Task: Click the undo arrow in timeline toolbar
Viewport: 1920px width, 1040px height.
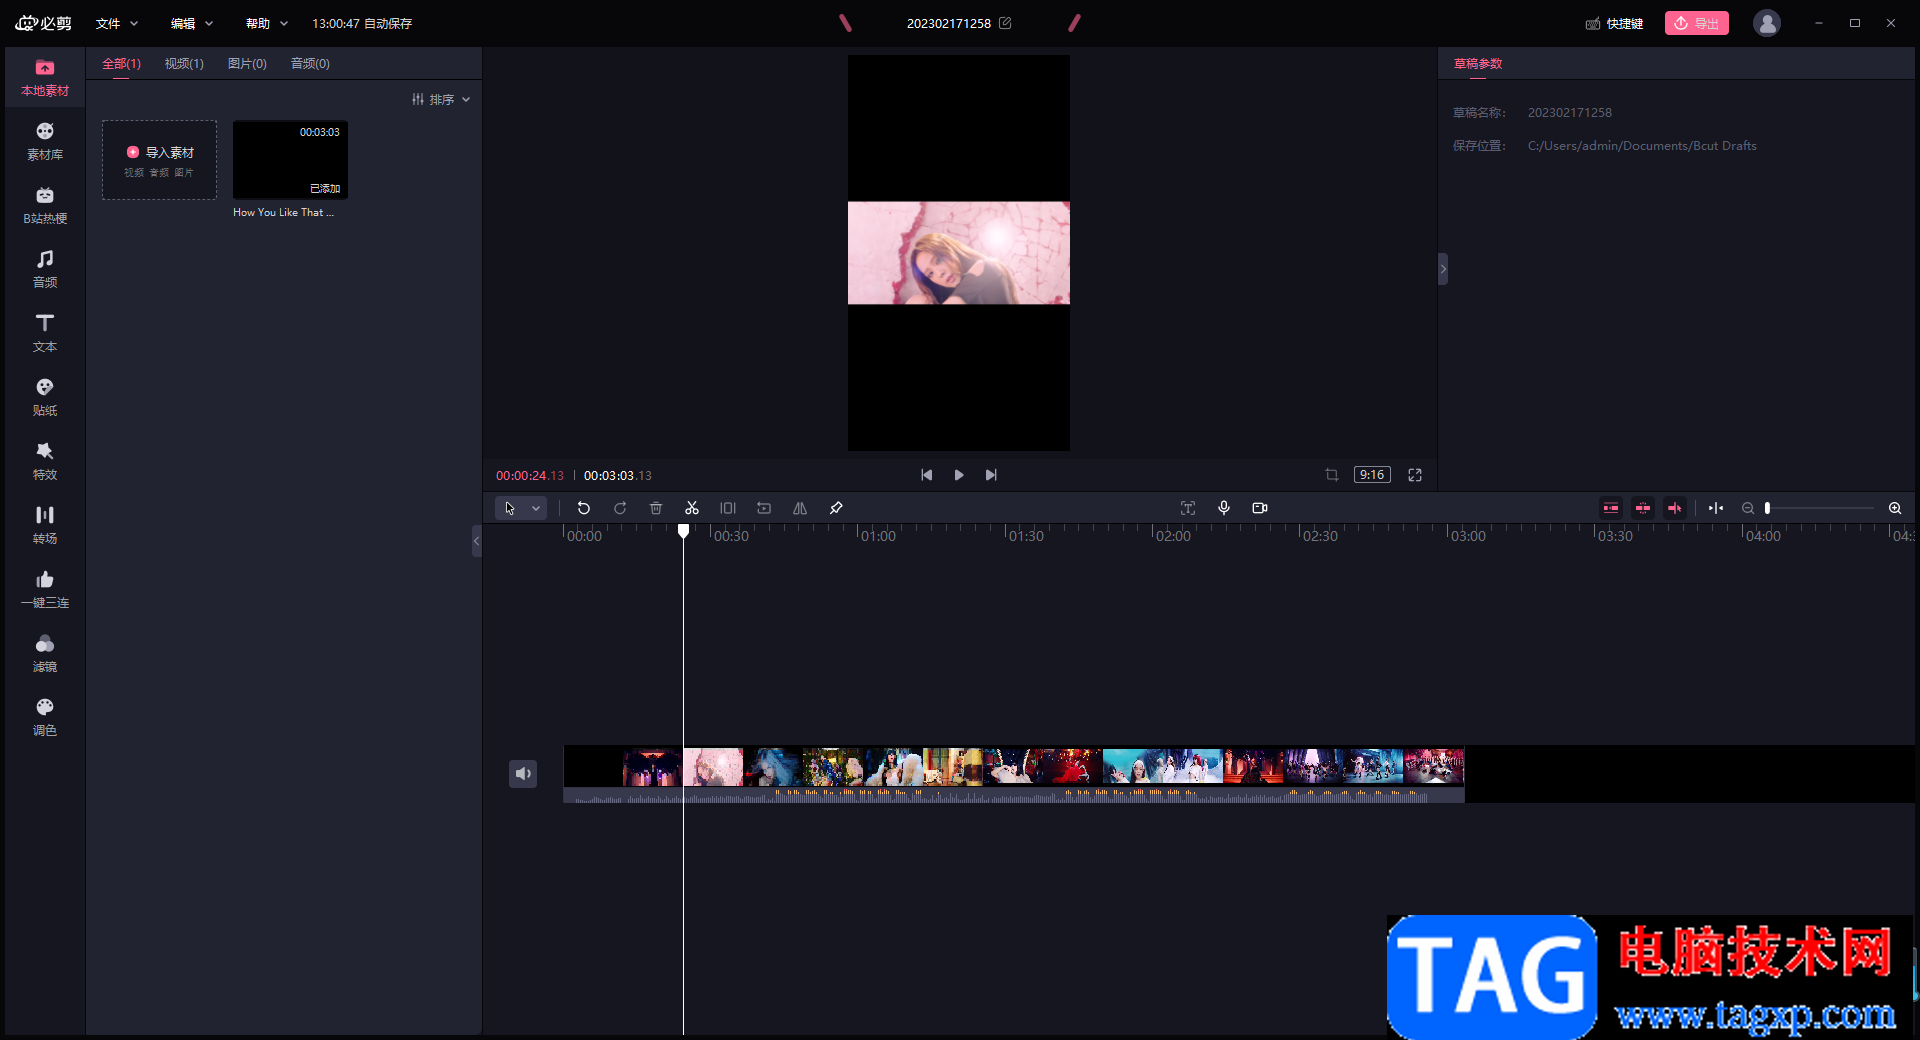Action: pyautogui.click(x=584, y=508)
